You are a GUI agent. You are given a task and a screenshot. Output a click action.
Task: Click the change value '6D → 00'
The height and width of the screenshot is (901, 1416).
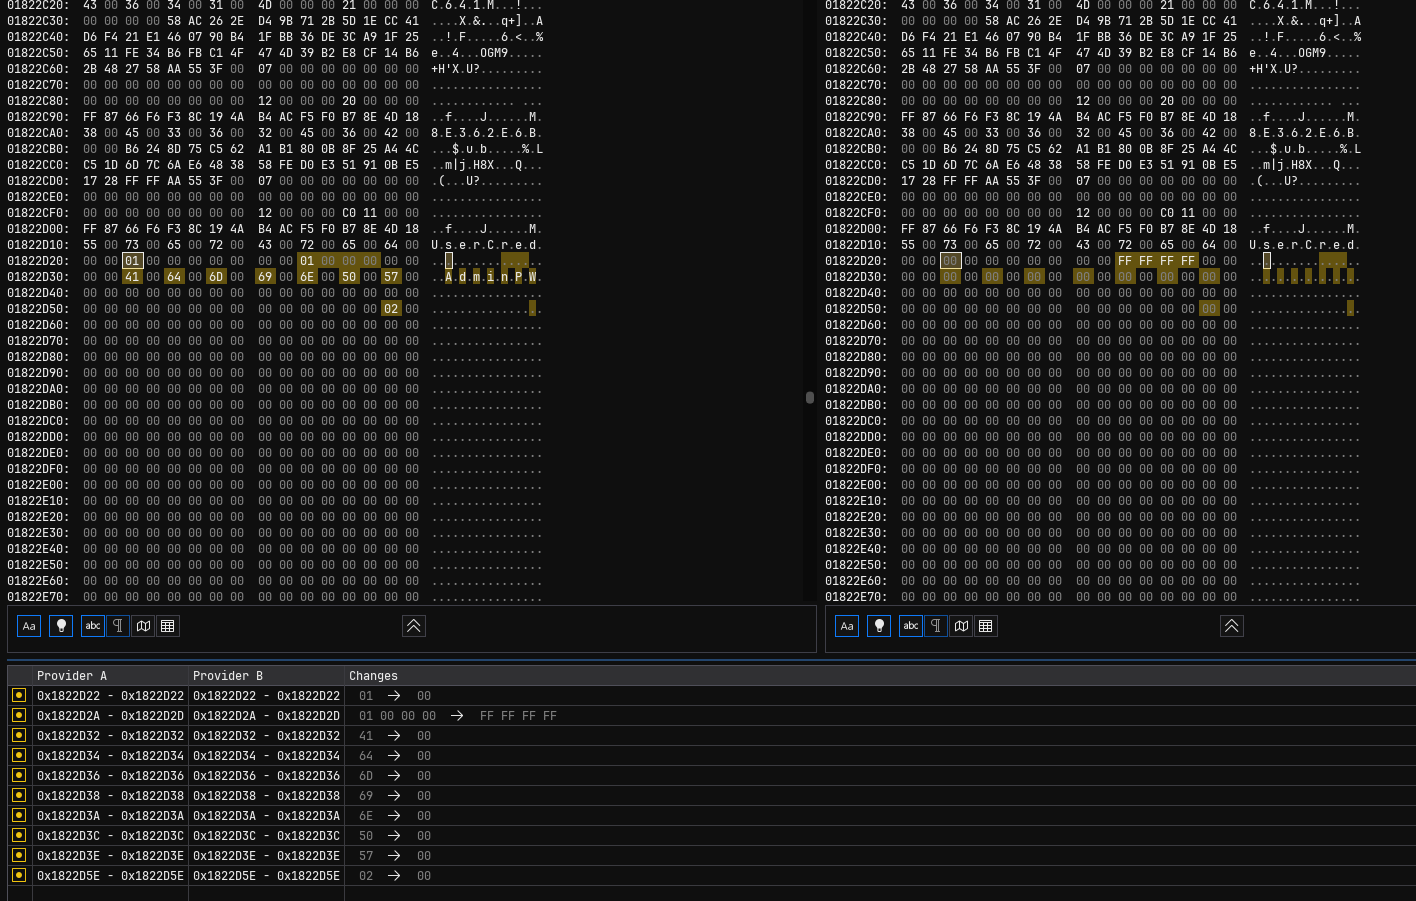coord(395,776)
